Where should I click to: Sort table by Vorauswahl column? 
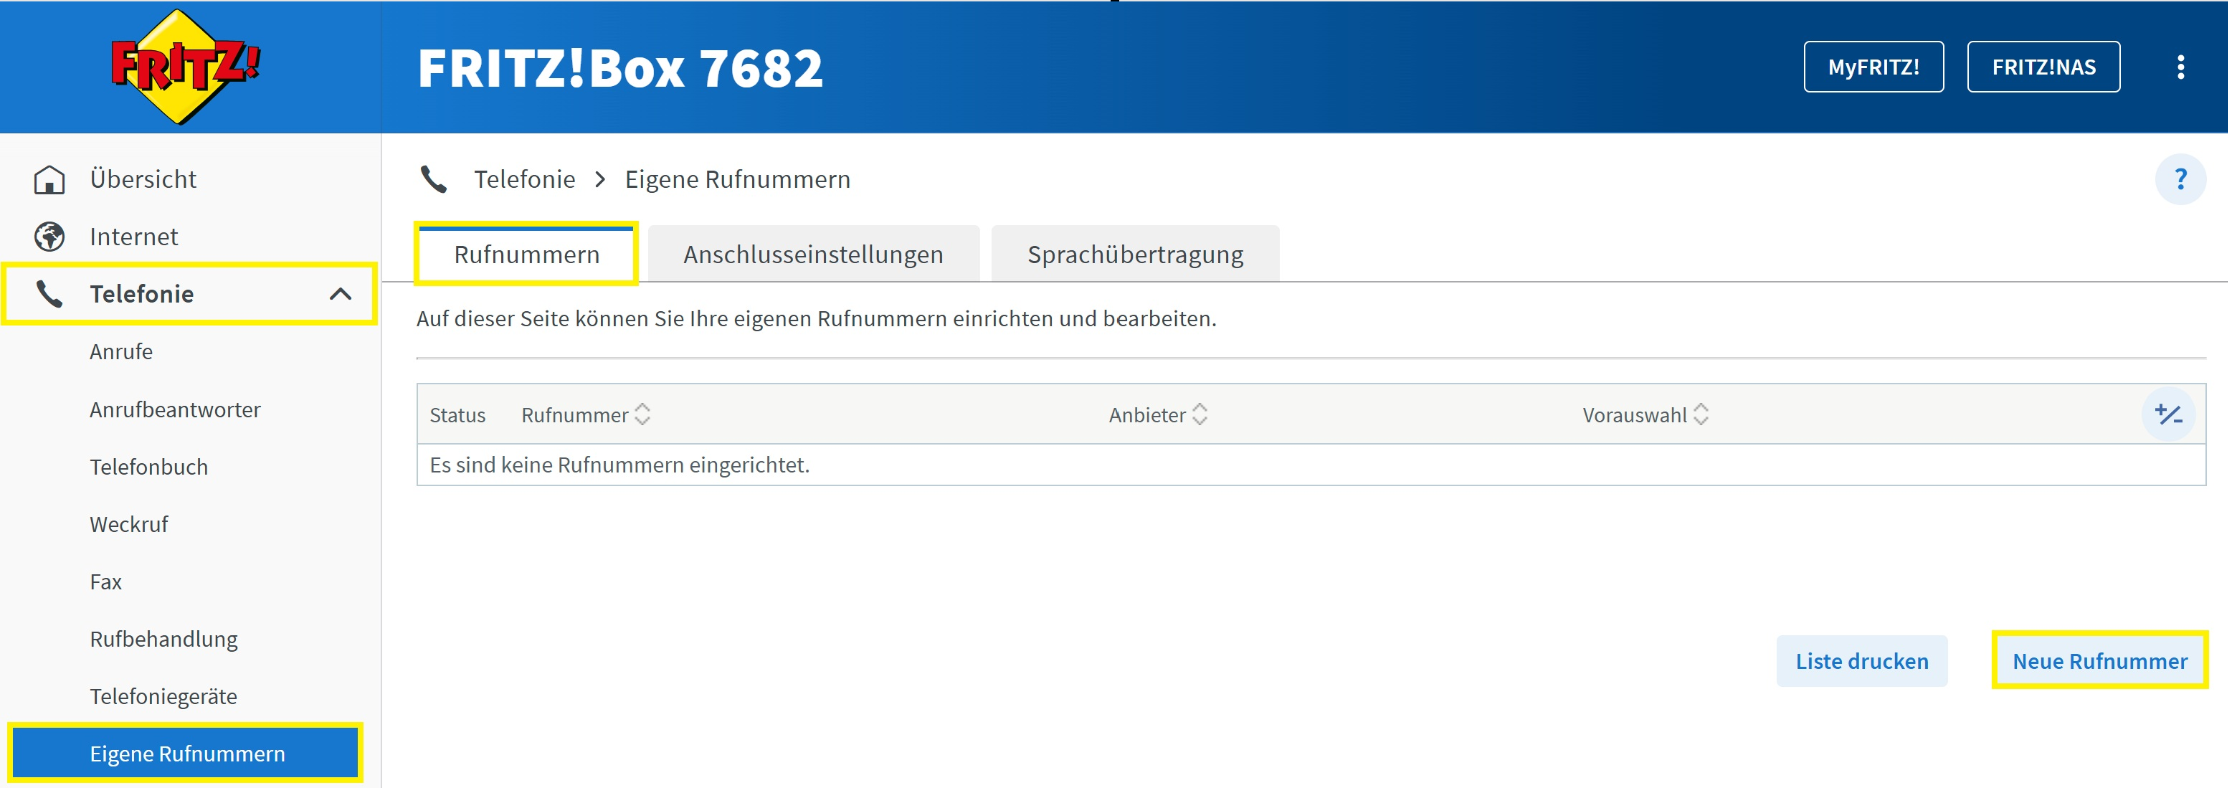click(1645, 414)
